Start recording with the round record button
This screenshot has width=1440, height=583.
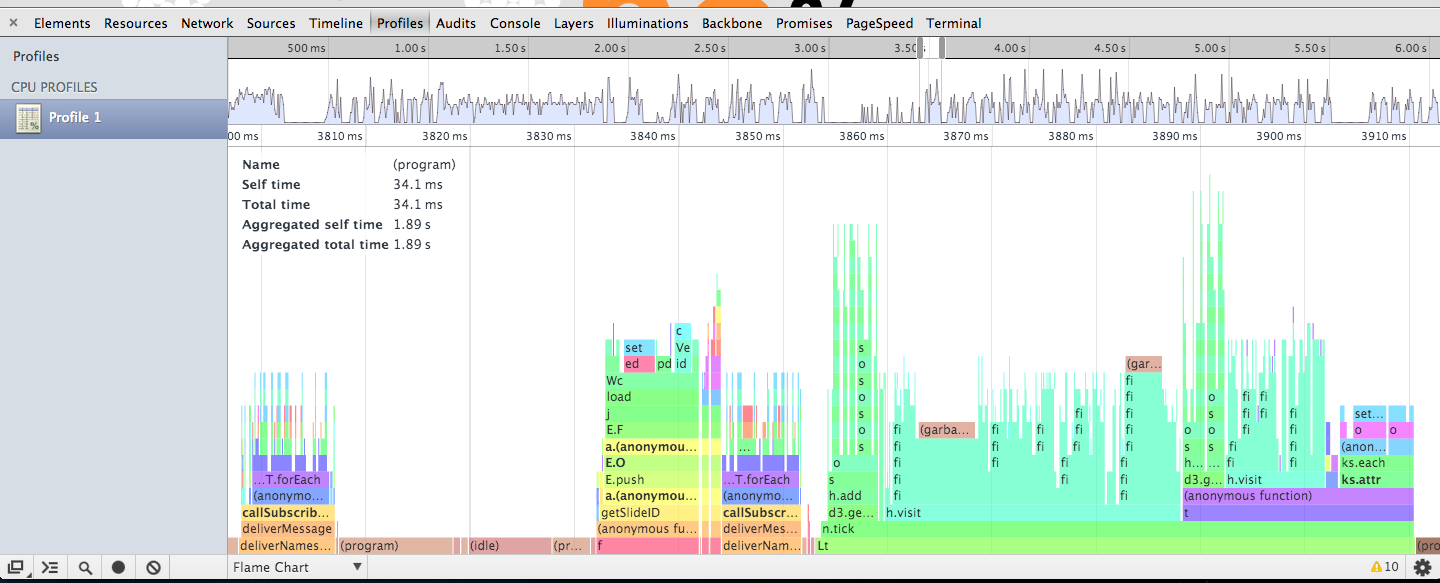[x=119, y=567]
